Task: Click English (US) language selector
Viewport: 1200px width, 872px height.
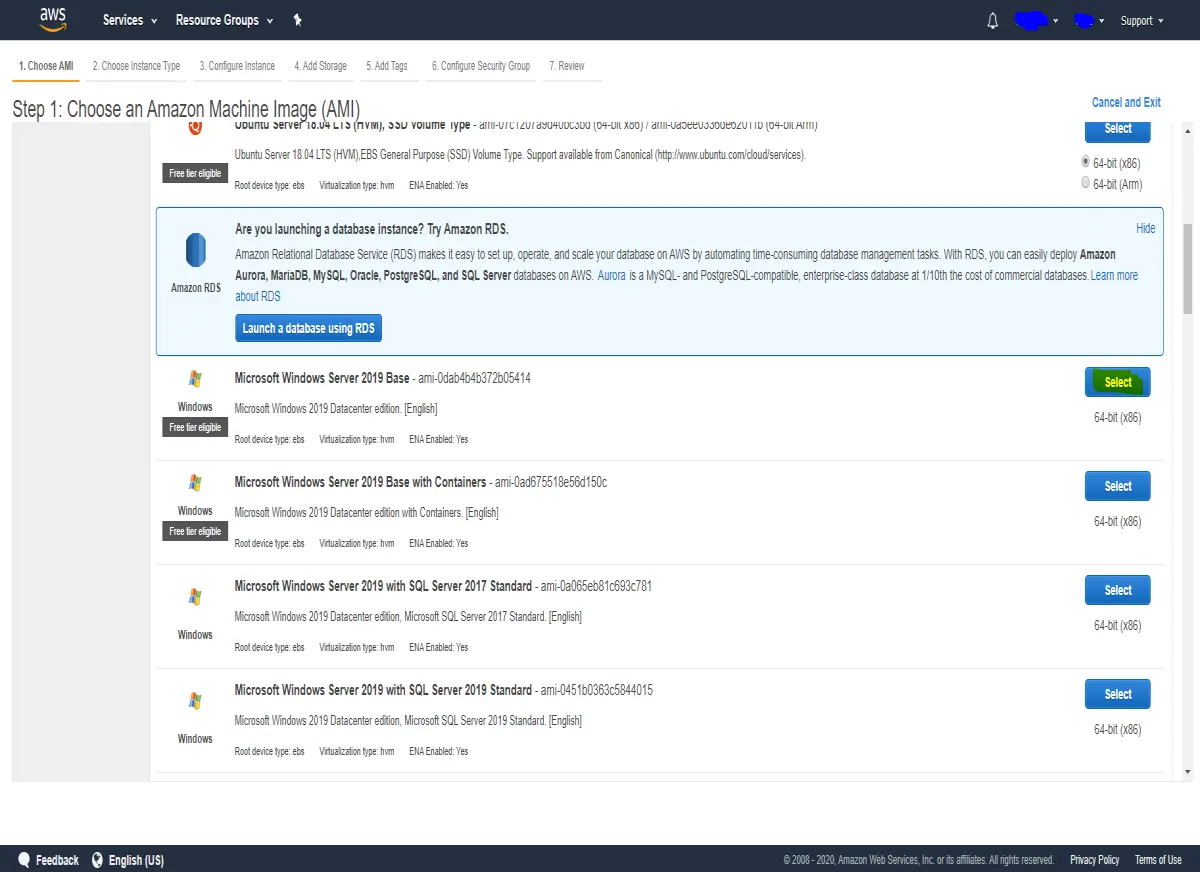Action: (x=136, y=860)
